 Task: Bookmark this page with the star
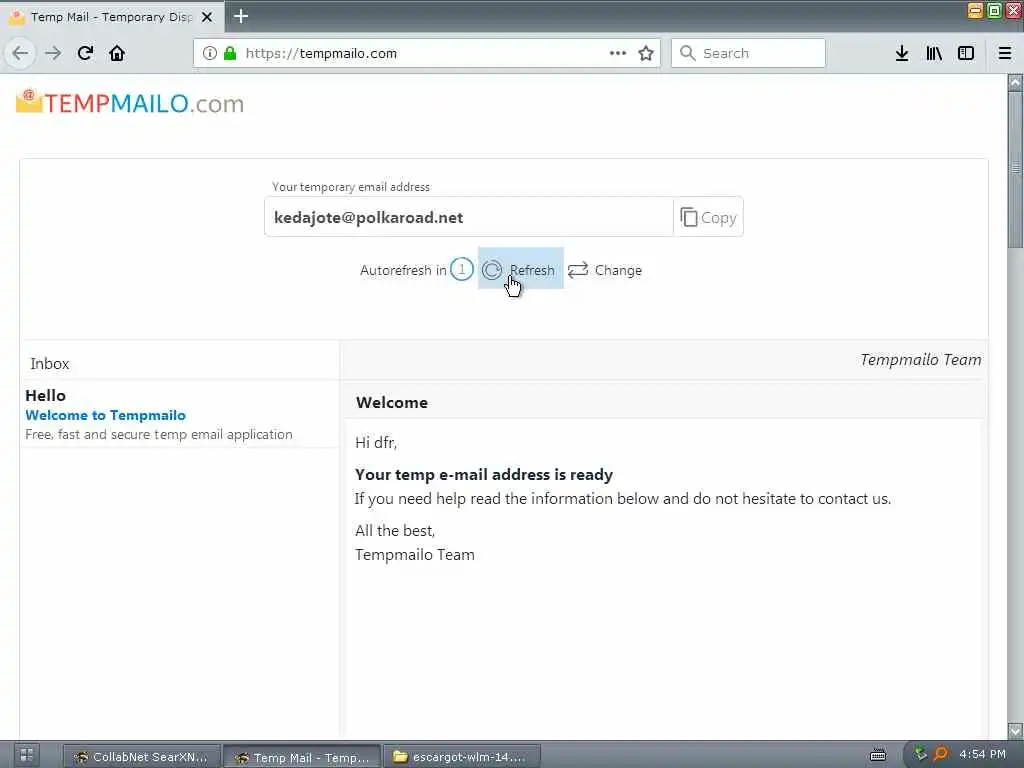click(x=646, y=54)
